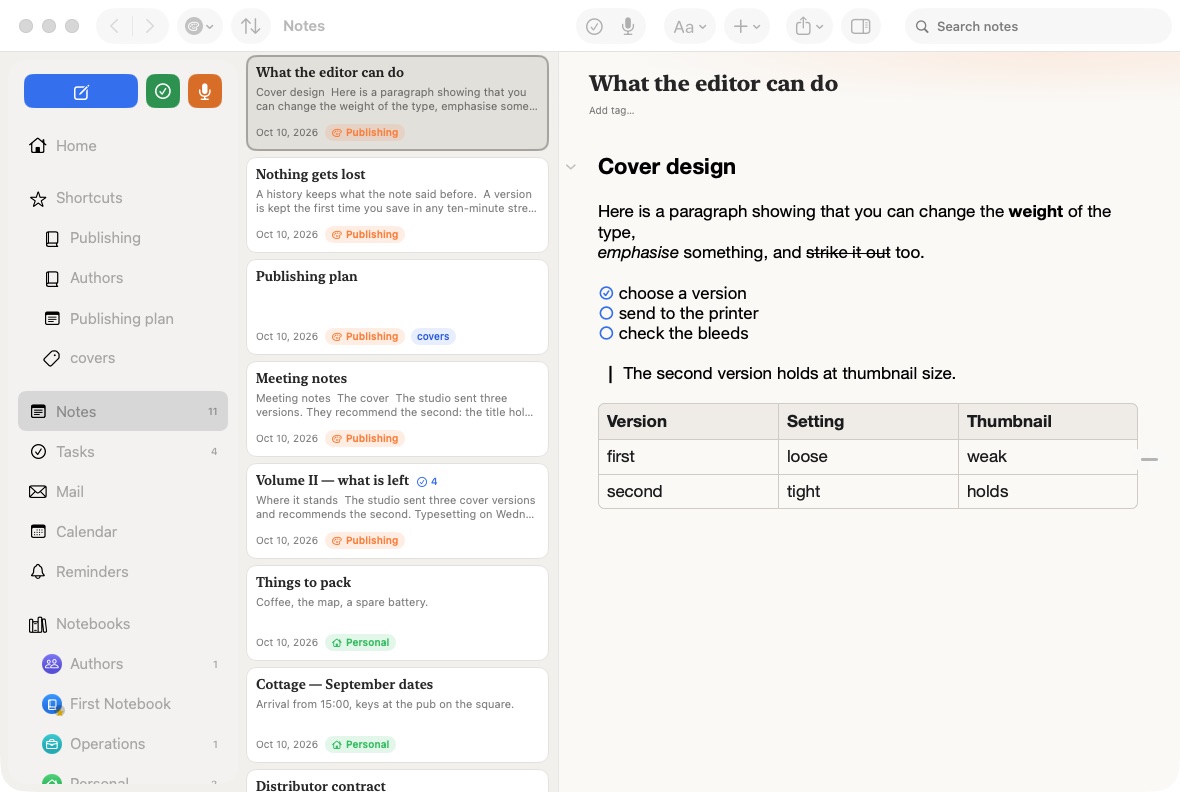Click the Add tag… link
The image size is (1180, 792).
pyautogui.click(x=611, y=111)
